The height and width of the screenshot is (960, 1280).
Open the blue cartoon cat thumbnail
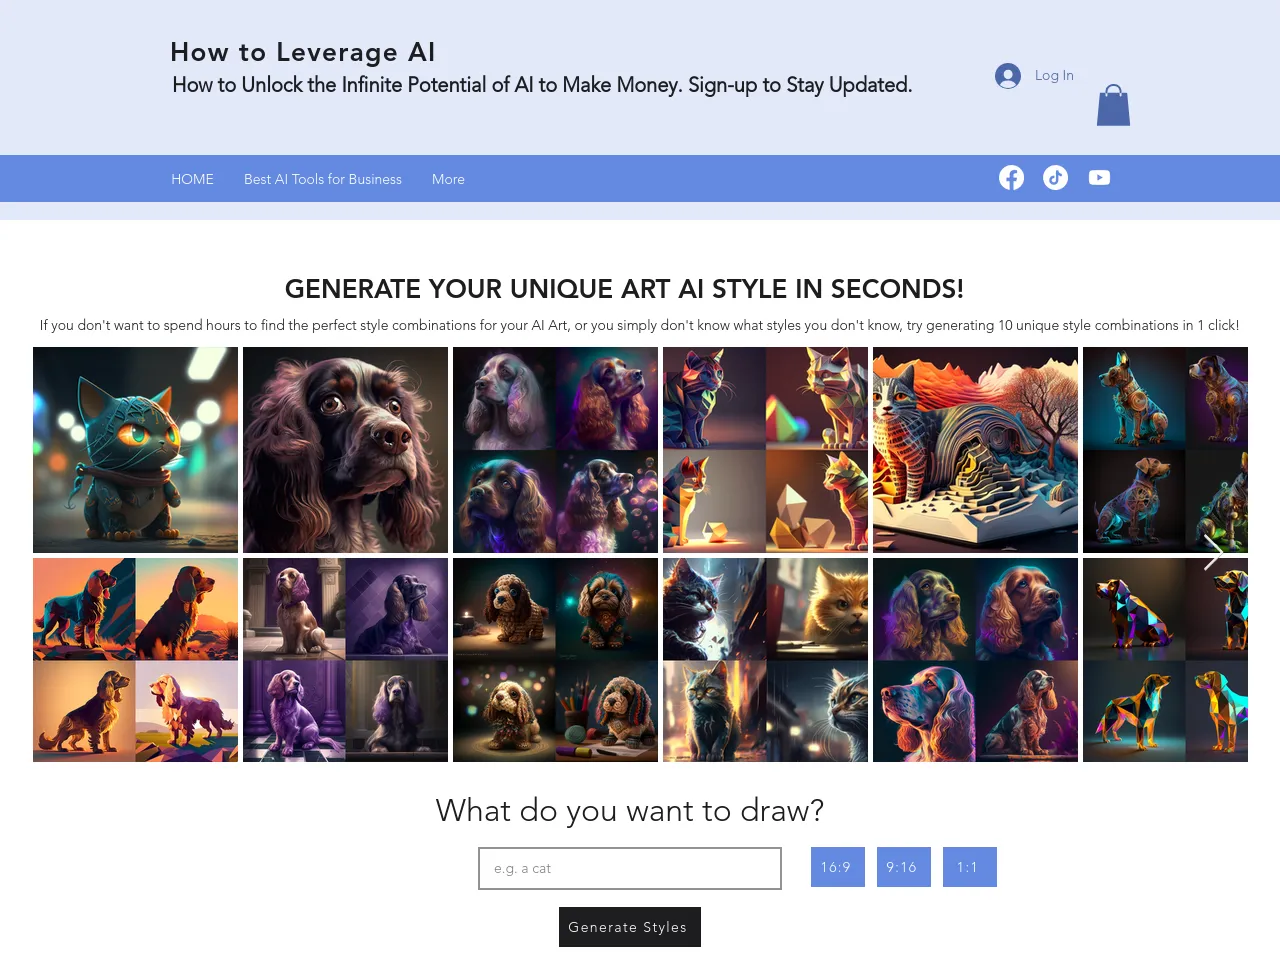pyautogui.click(x=135, y=450)
